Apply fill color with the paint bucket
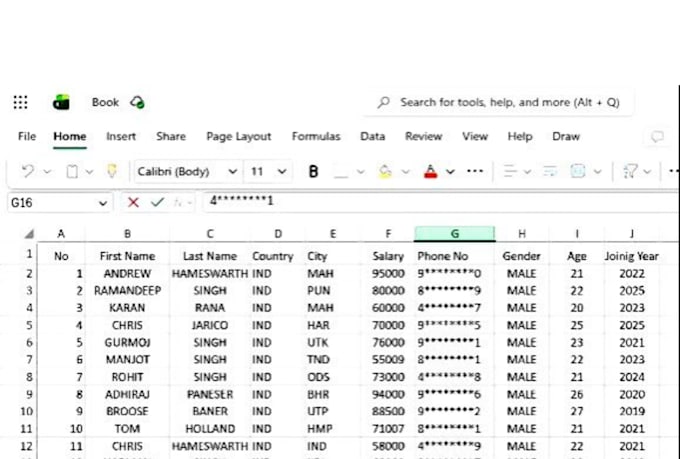 point(385,171)
